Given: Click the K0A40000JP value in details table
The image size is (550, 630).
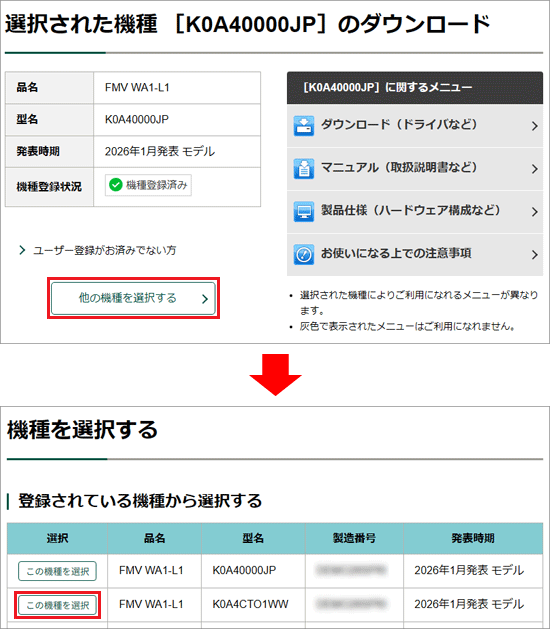Looking at the screenshot, I should pos(137,119).
